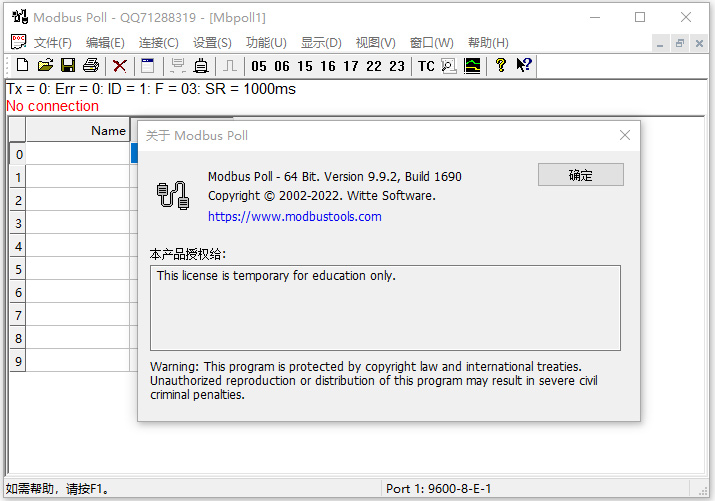Screen dimensions: 715x501
Task: Open the real-time chart icon
Action: pos(472,66)
